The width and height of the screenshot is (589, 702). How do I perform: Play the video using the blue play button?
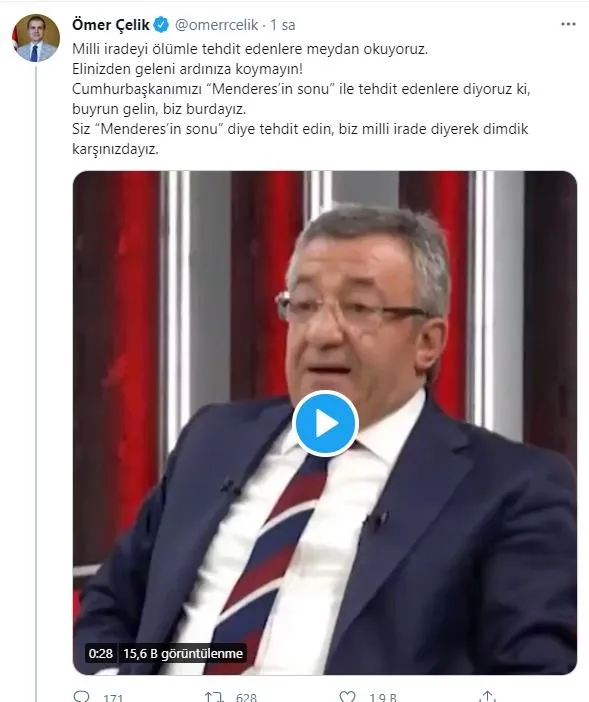(325, 423)
